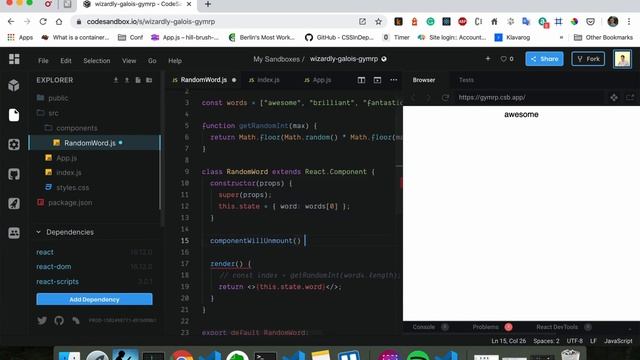
Task: Open editor more options ellipsis
Action: pyautogui.click(x=393, y=80)
